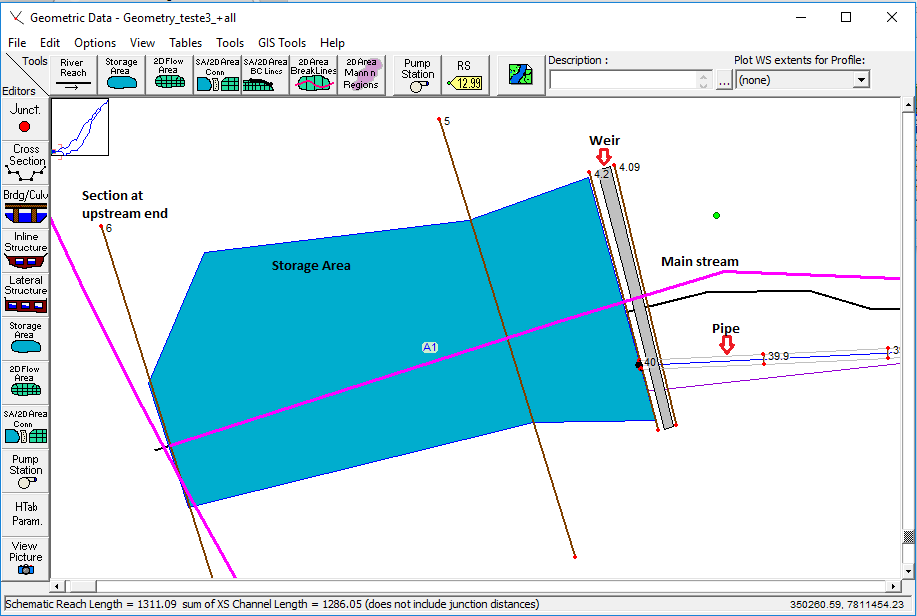The width and height of the screenshot is (917, 616).
Task: Click the horizontal scrollbar right arrow
Action: (x=893, y=586)
